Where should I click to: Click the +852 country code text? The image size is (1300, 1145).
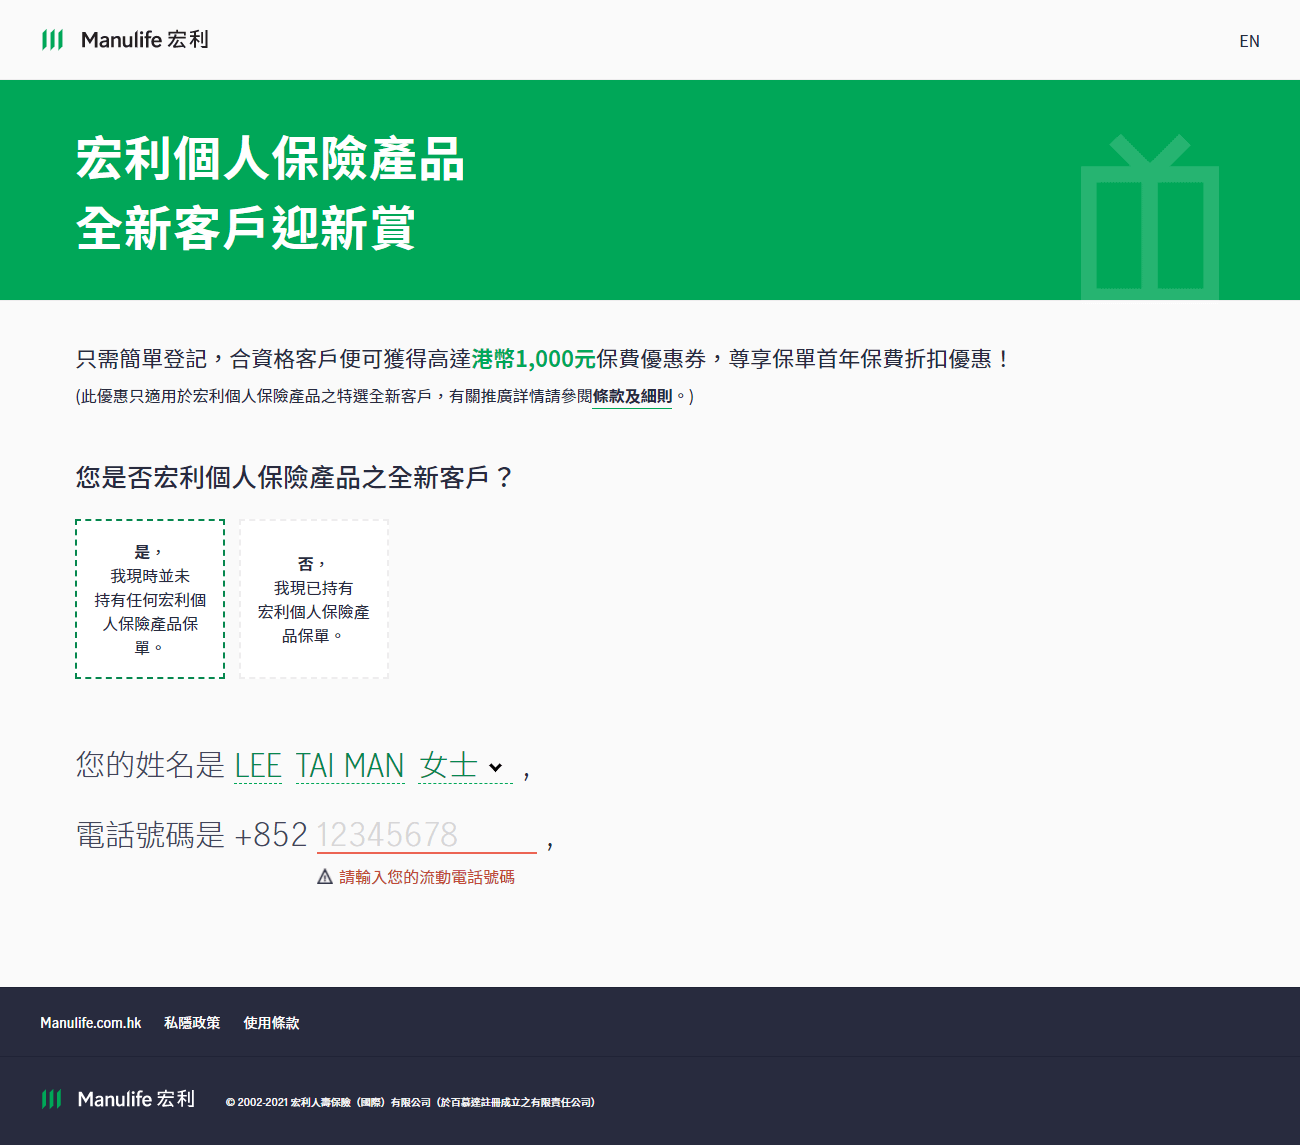(x=271, y=835)
